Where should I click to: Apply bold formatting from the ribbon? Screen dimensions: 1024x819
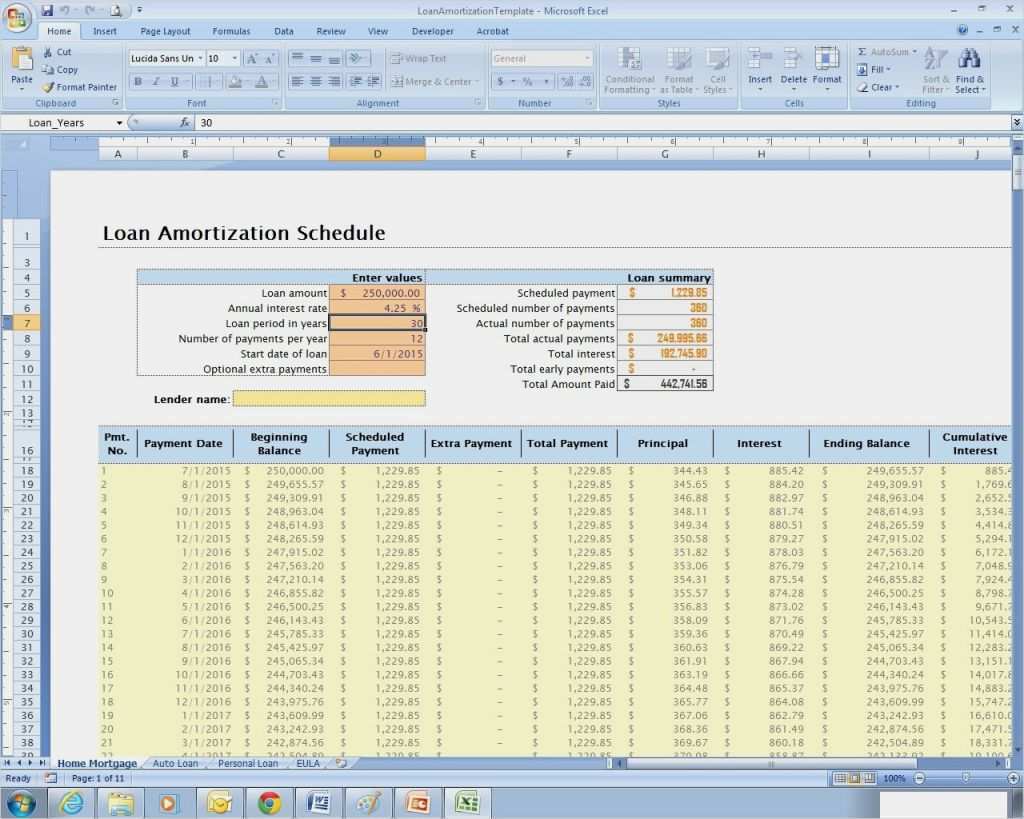138,81
